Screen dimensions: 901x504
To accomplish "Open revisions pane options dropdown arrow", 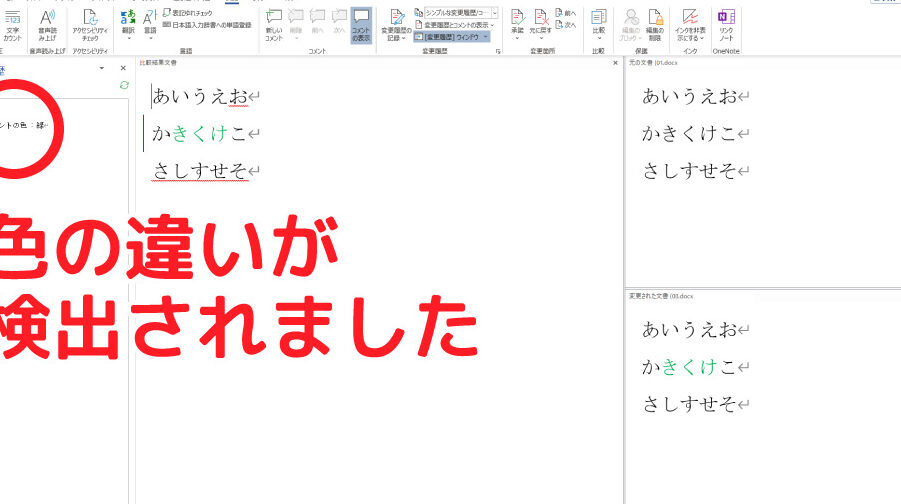I will tap(102, 68).
